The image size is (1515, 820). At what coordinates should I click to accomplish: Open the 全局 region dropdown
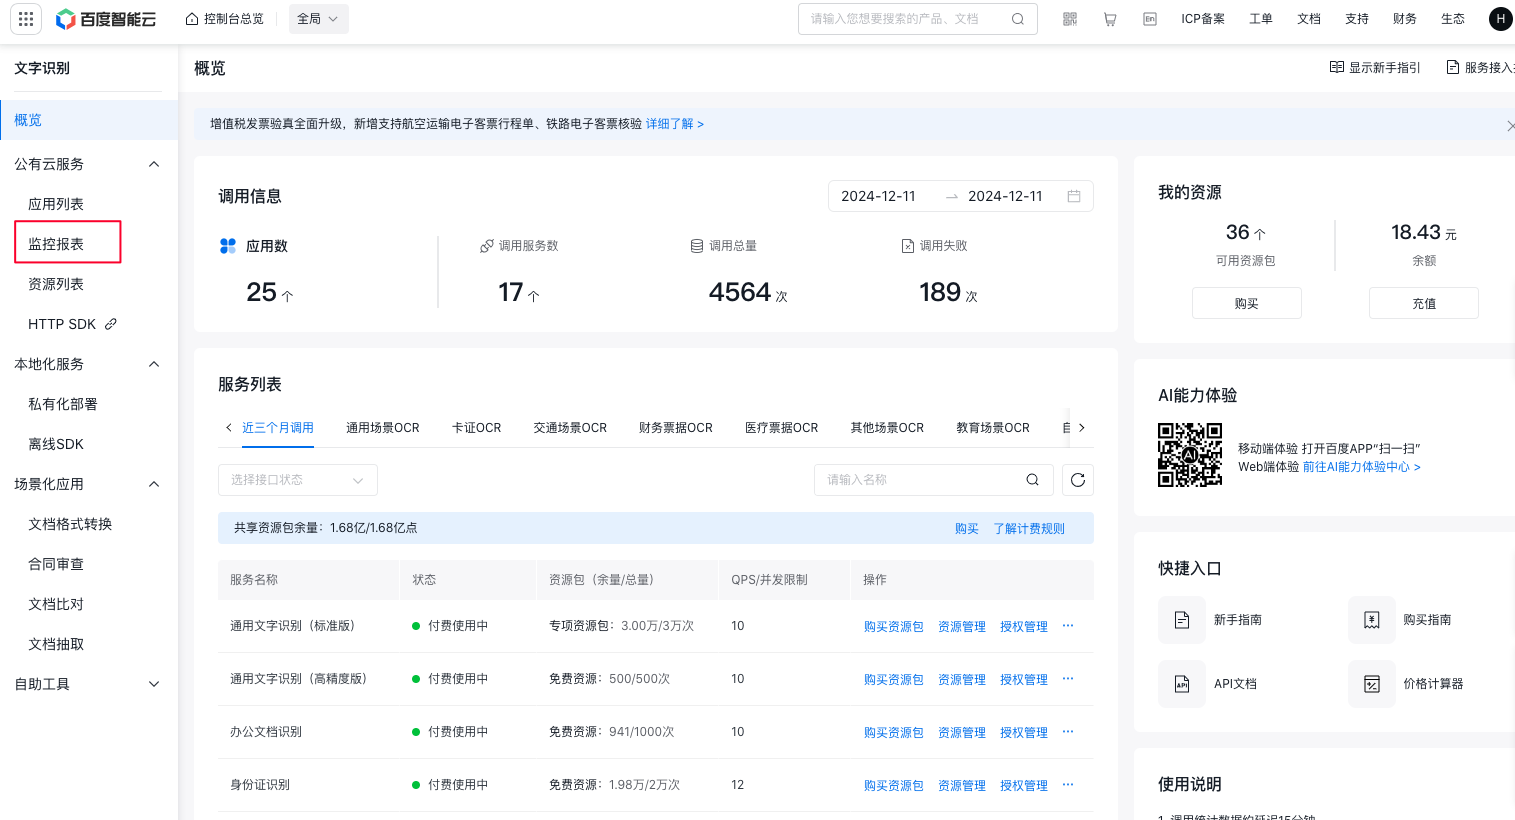(319, 19)
